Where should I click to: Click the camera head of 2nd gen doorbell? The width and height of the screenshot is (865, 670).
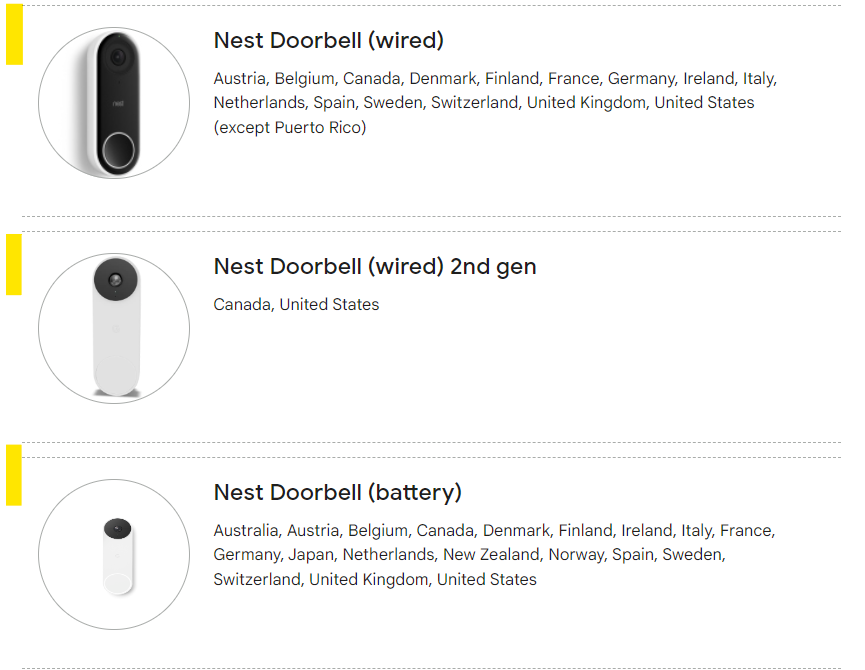[115, 280]
